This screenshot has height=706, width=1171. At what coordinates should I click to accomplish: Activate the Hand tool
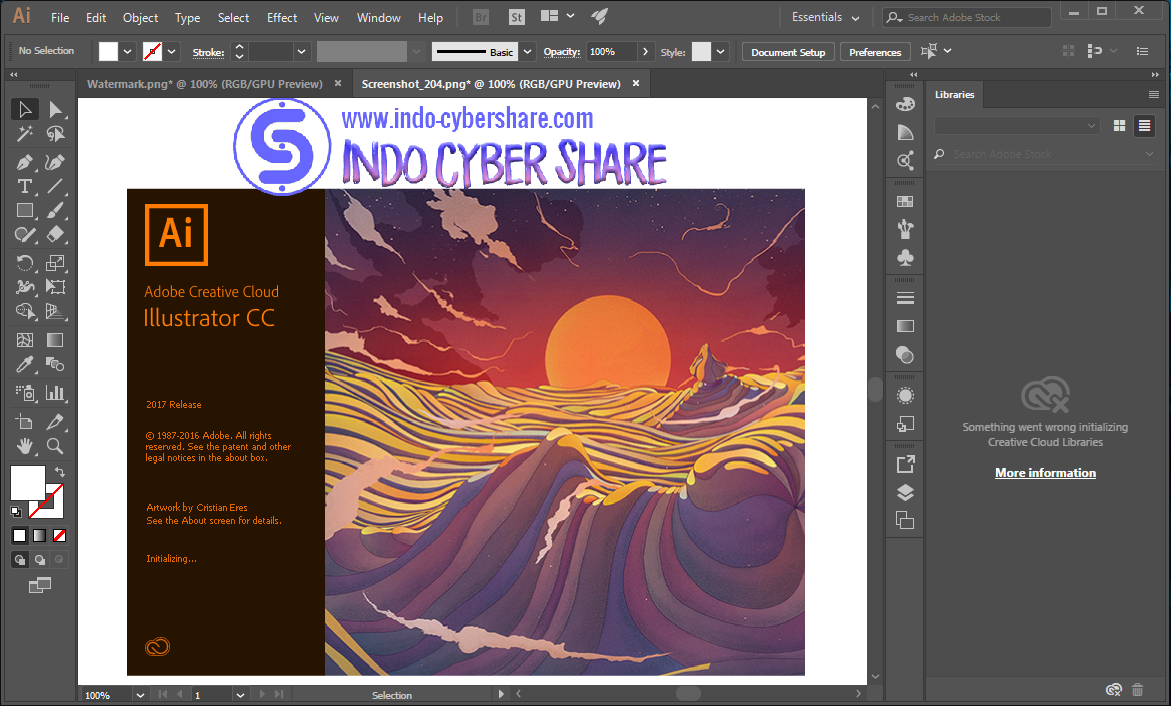[25, 446]
